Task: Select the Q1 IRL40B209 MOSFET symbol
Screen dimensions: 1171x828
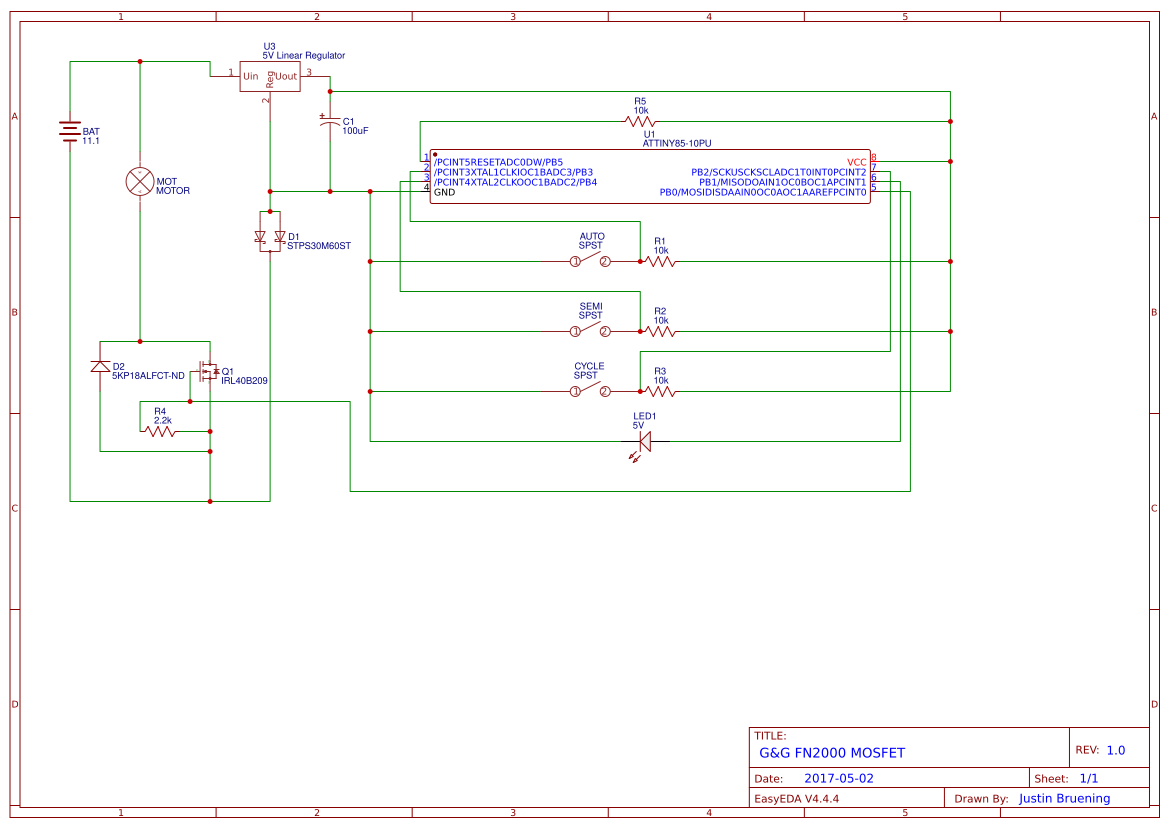Action: point(208,372)
